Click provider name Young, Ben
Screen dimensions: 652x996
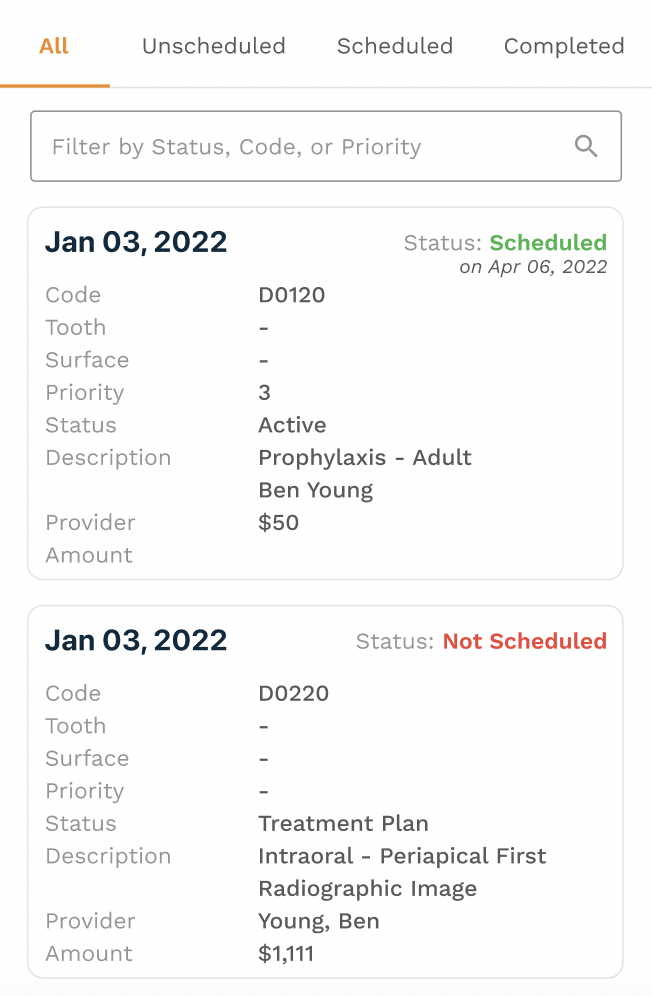[319, 921]
